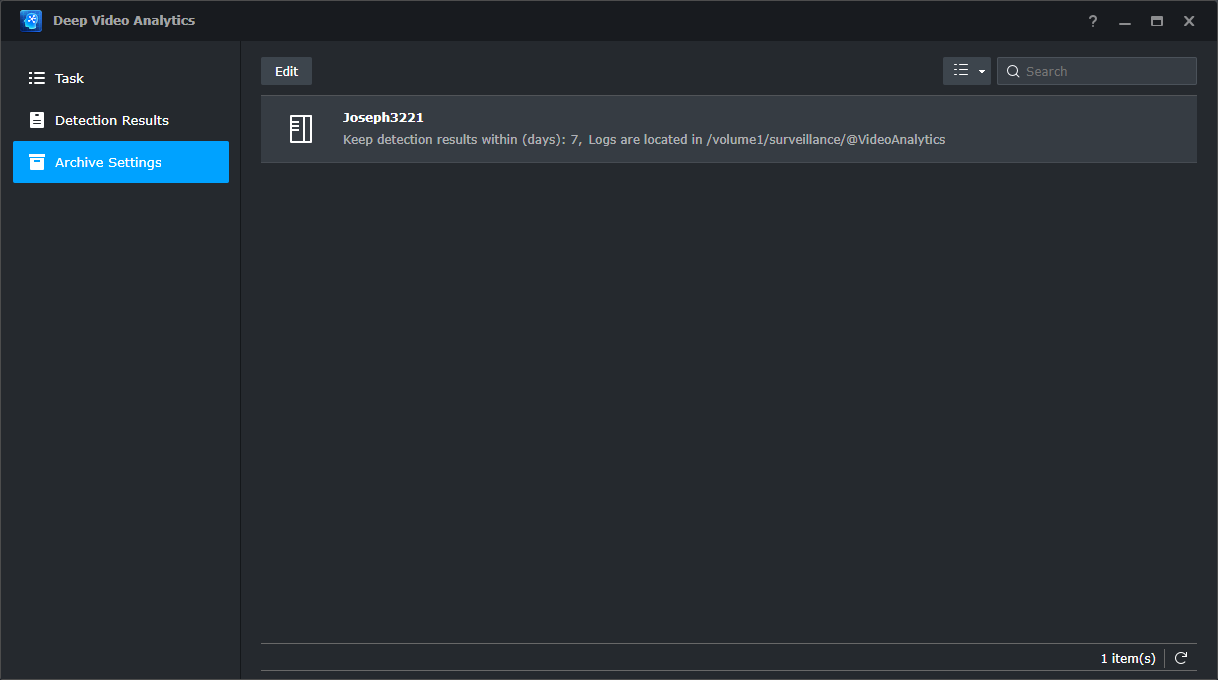Close the Deep Video Analytics window
Viewport: 1218px width, 680px height.
(1189, 21)
